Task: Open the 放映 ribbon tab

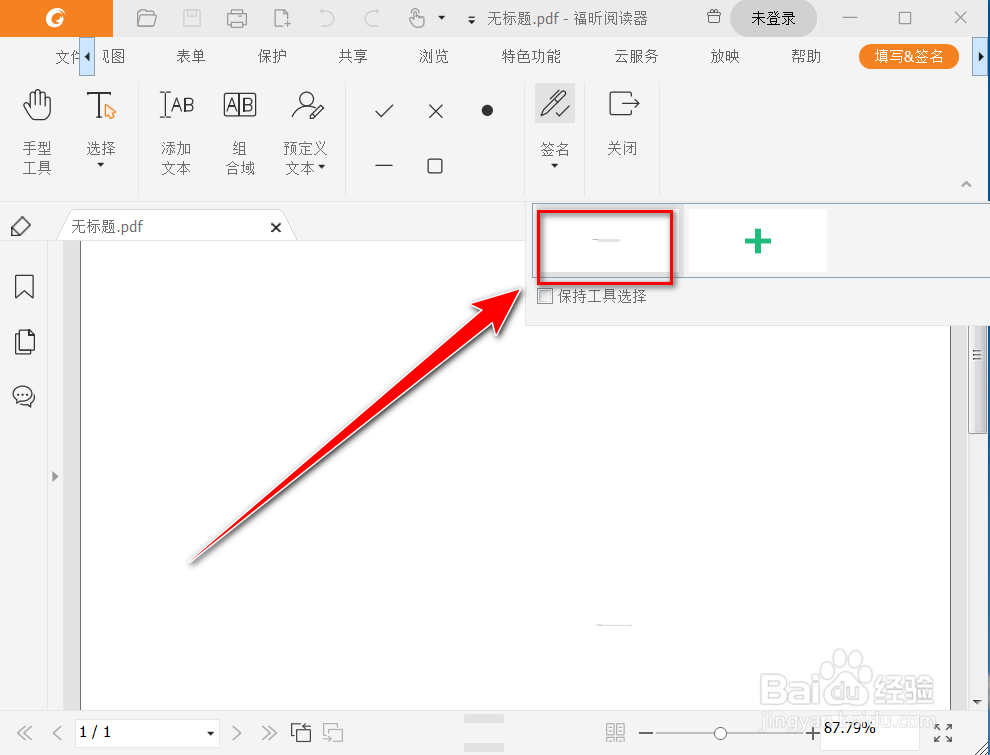Action: click(725, 56)
